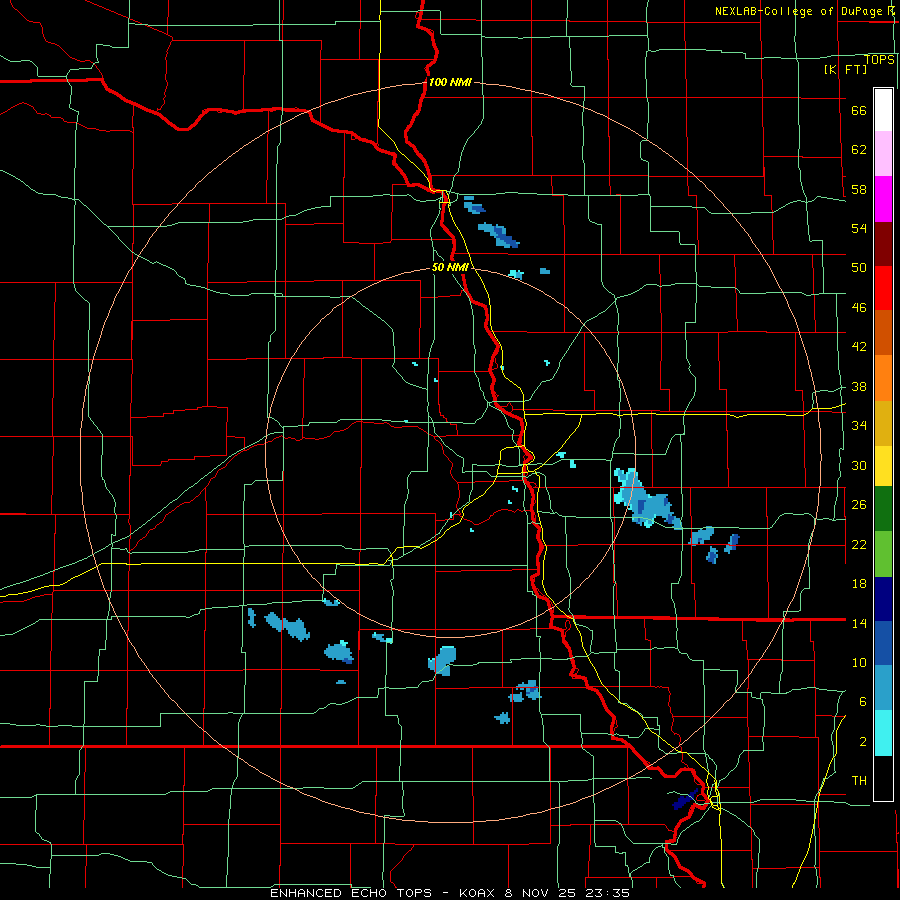Click the light pink legend swatch
900x900 pixels.
(883, 154)
